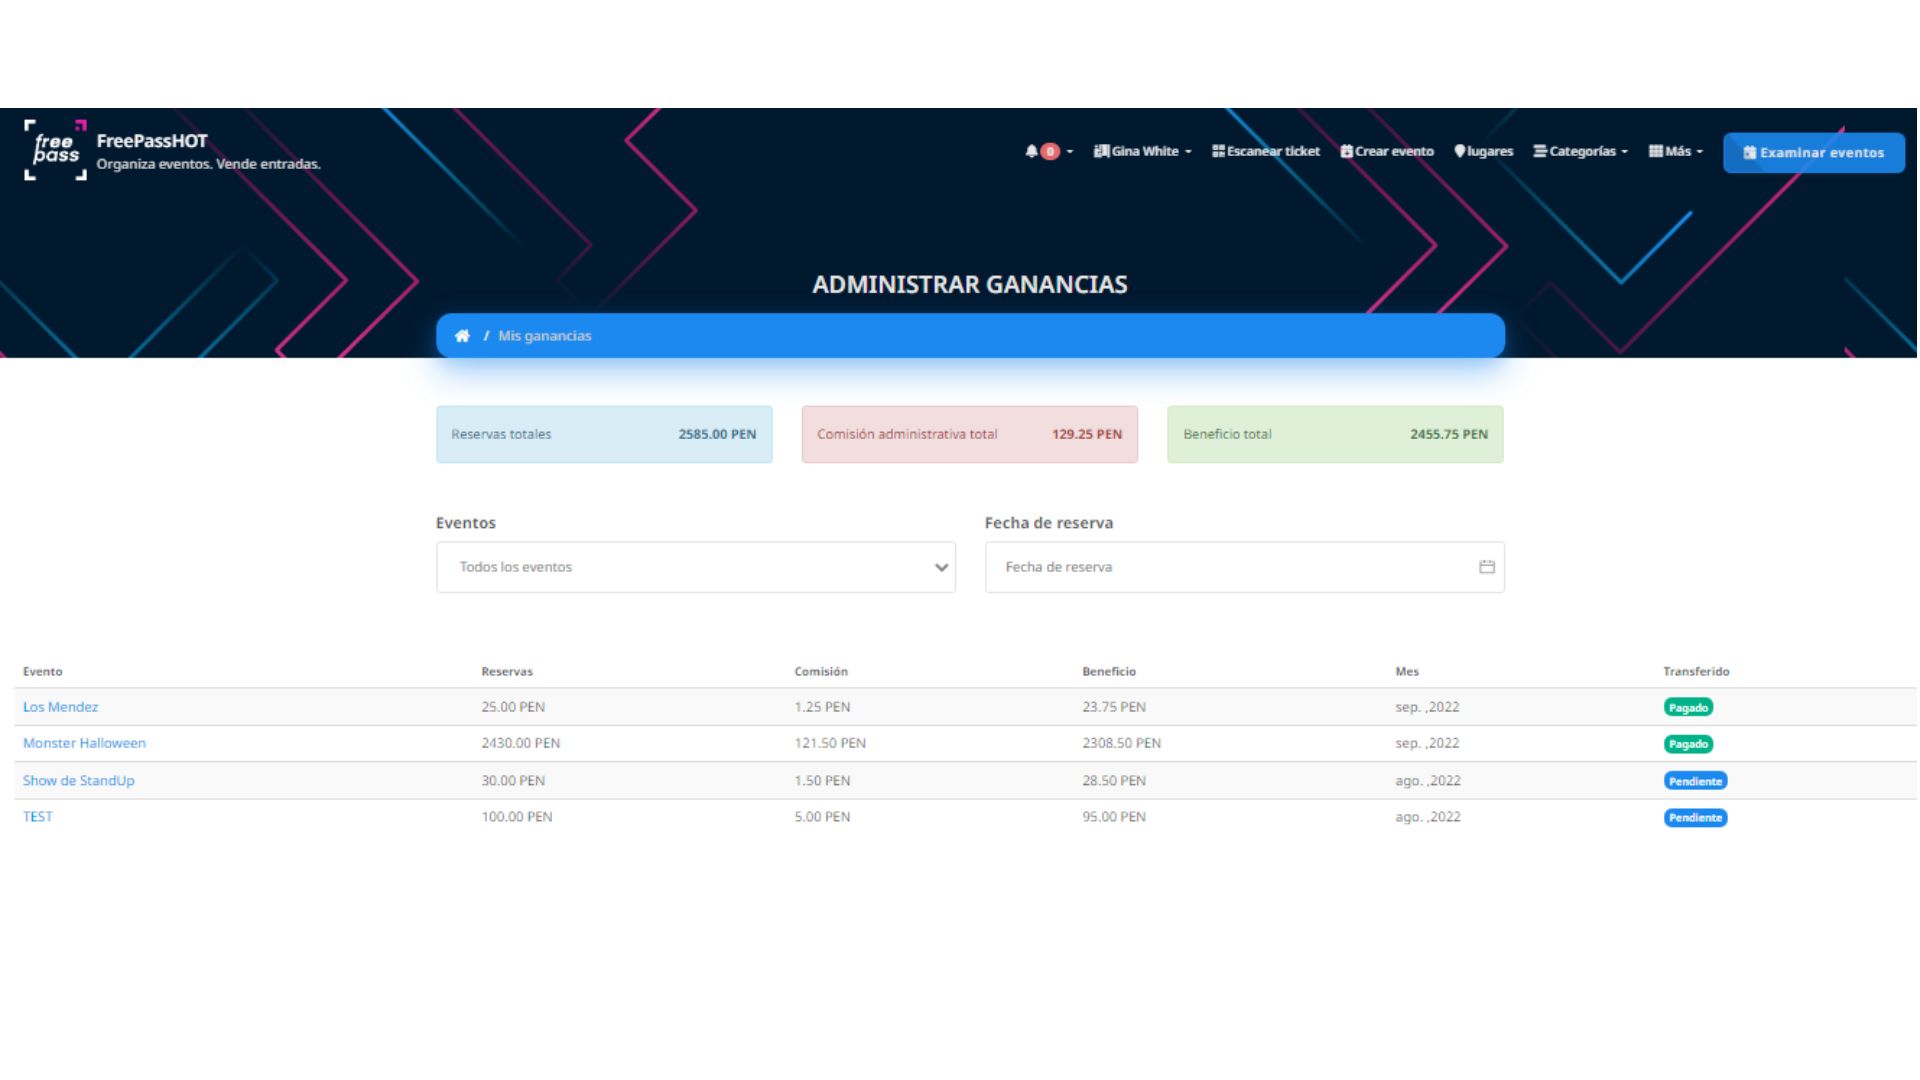Click the list icon beside Categorías
The width and height of the screenshot is (1920, 1080).
pos(1540,151)
